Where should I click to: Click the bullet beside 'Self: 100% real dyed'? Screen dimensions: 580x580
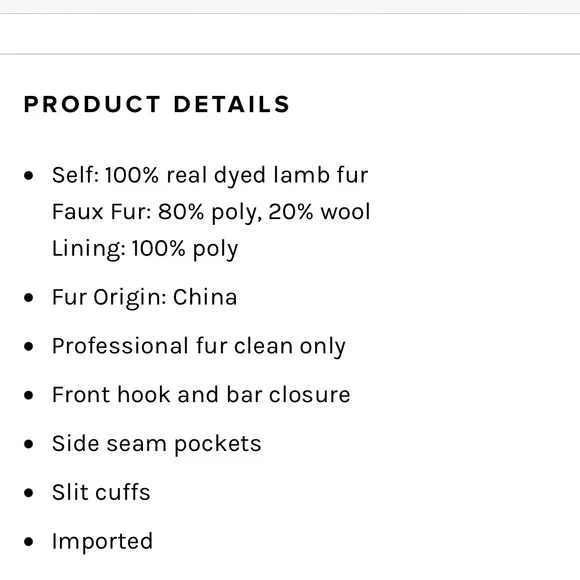(x=28, y=175)
